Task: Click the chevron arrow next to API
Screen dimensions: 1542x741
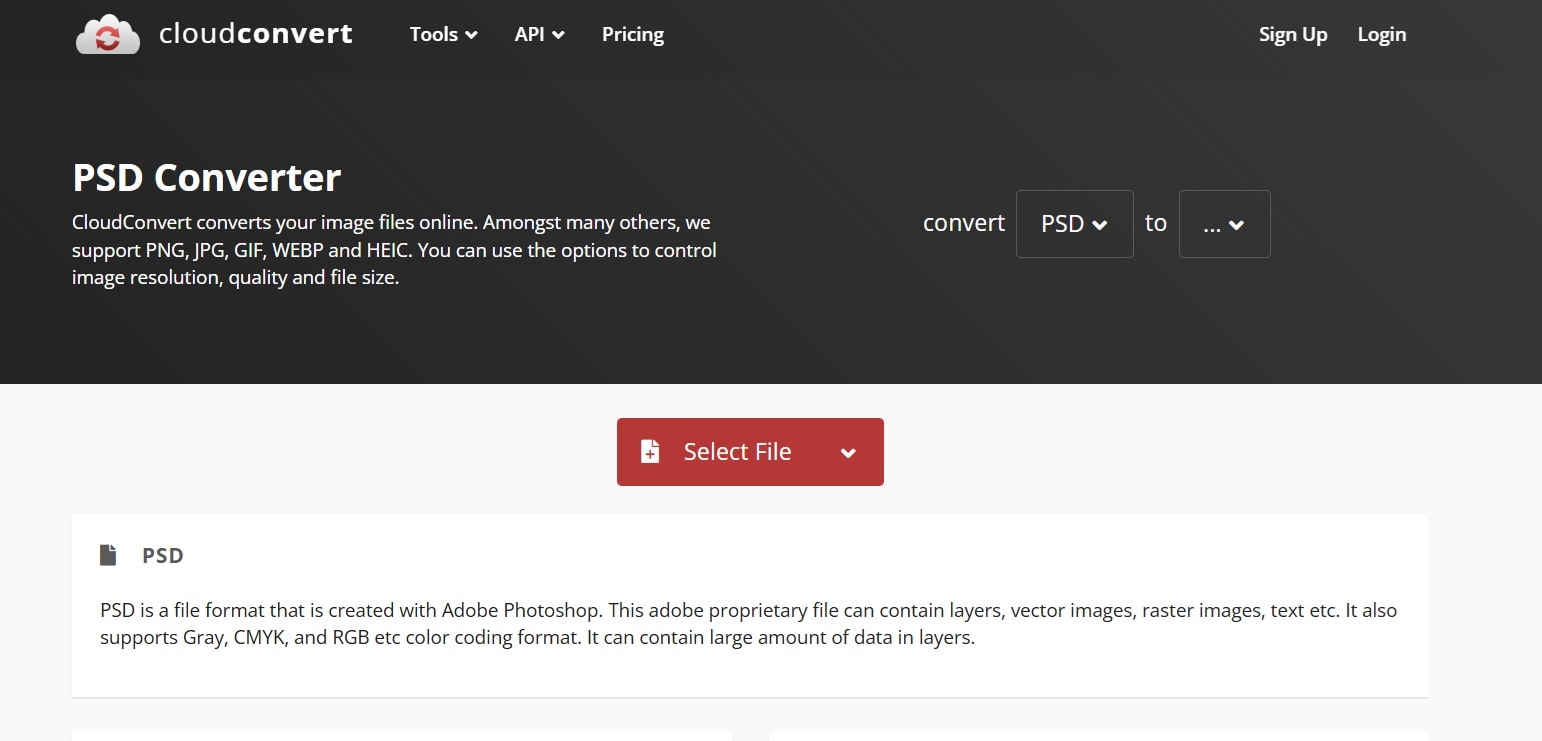Action: (558, 35)
